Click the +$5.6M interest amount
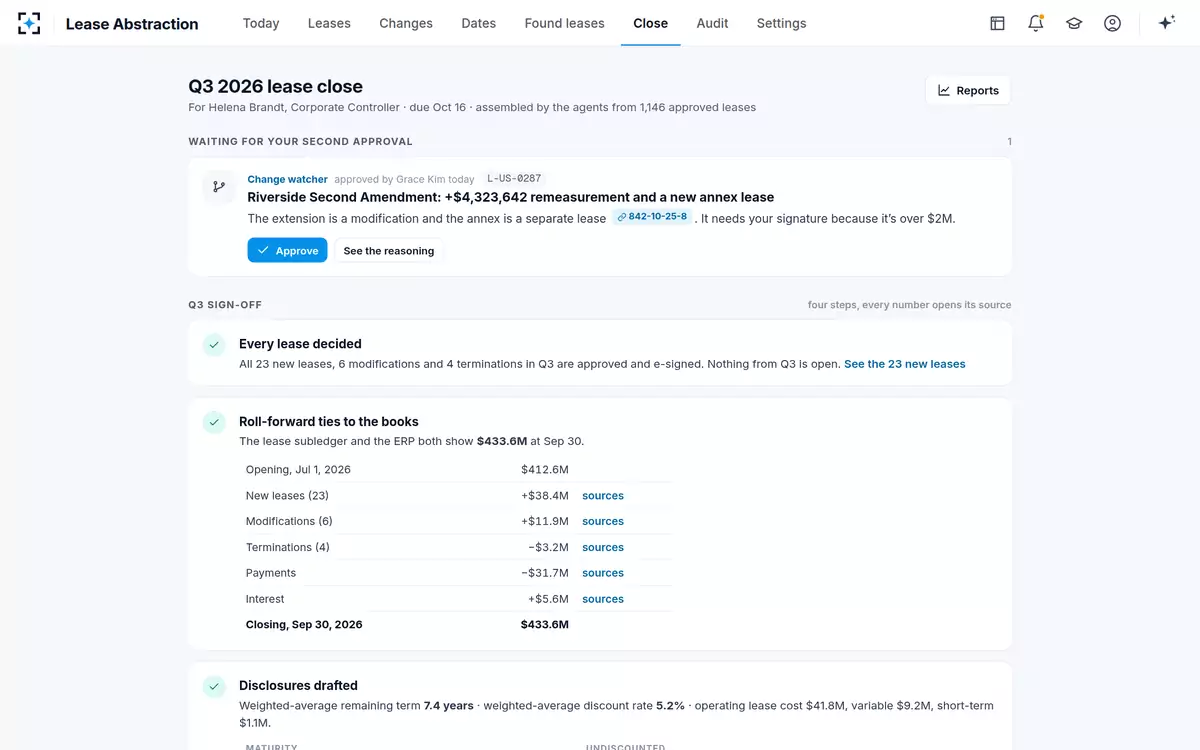1200x750 pixels. click(549, 599)
